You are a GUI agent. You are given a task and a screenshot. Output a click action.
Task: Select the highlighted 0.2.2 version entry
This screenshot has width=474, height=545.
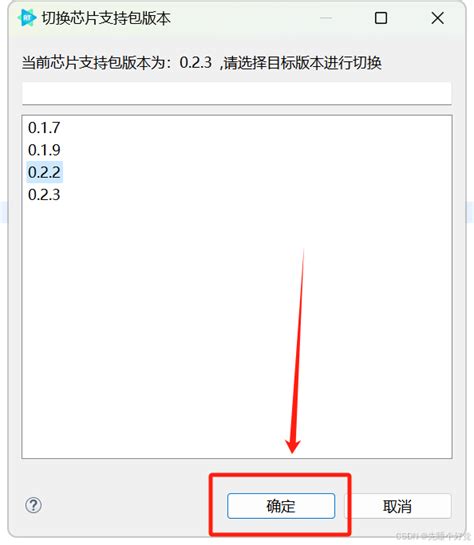pos(44,172)
